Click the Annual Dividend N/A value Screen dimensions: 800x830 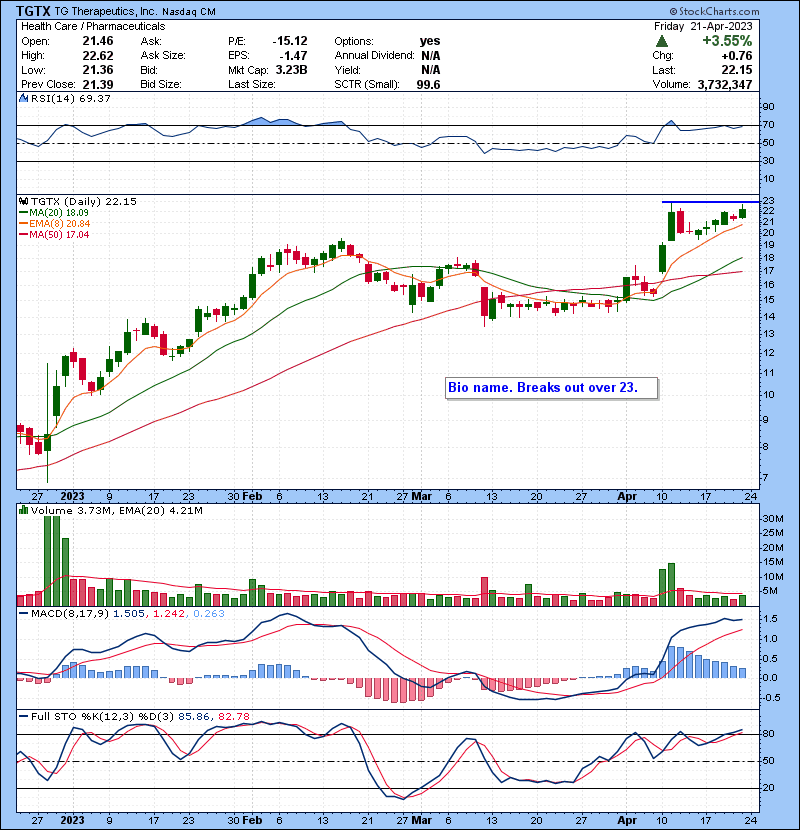click(x=430, y=56)
